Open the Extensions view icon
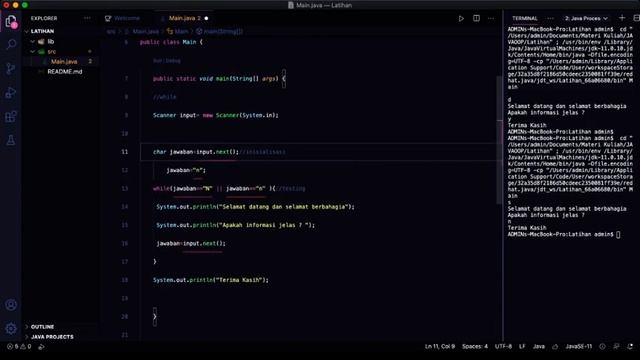 click(x=11, y=117)
